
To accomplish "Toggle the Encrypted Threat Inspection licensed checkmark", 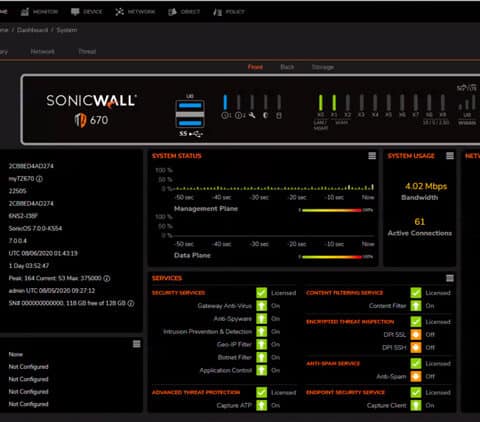I will tap(416, 322).
